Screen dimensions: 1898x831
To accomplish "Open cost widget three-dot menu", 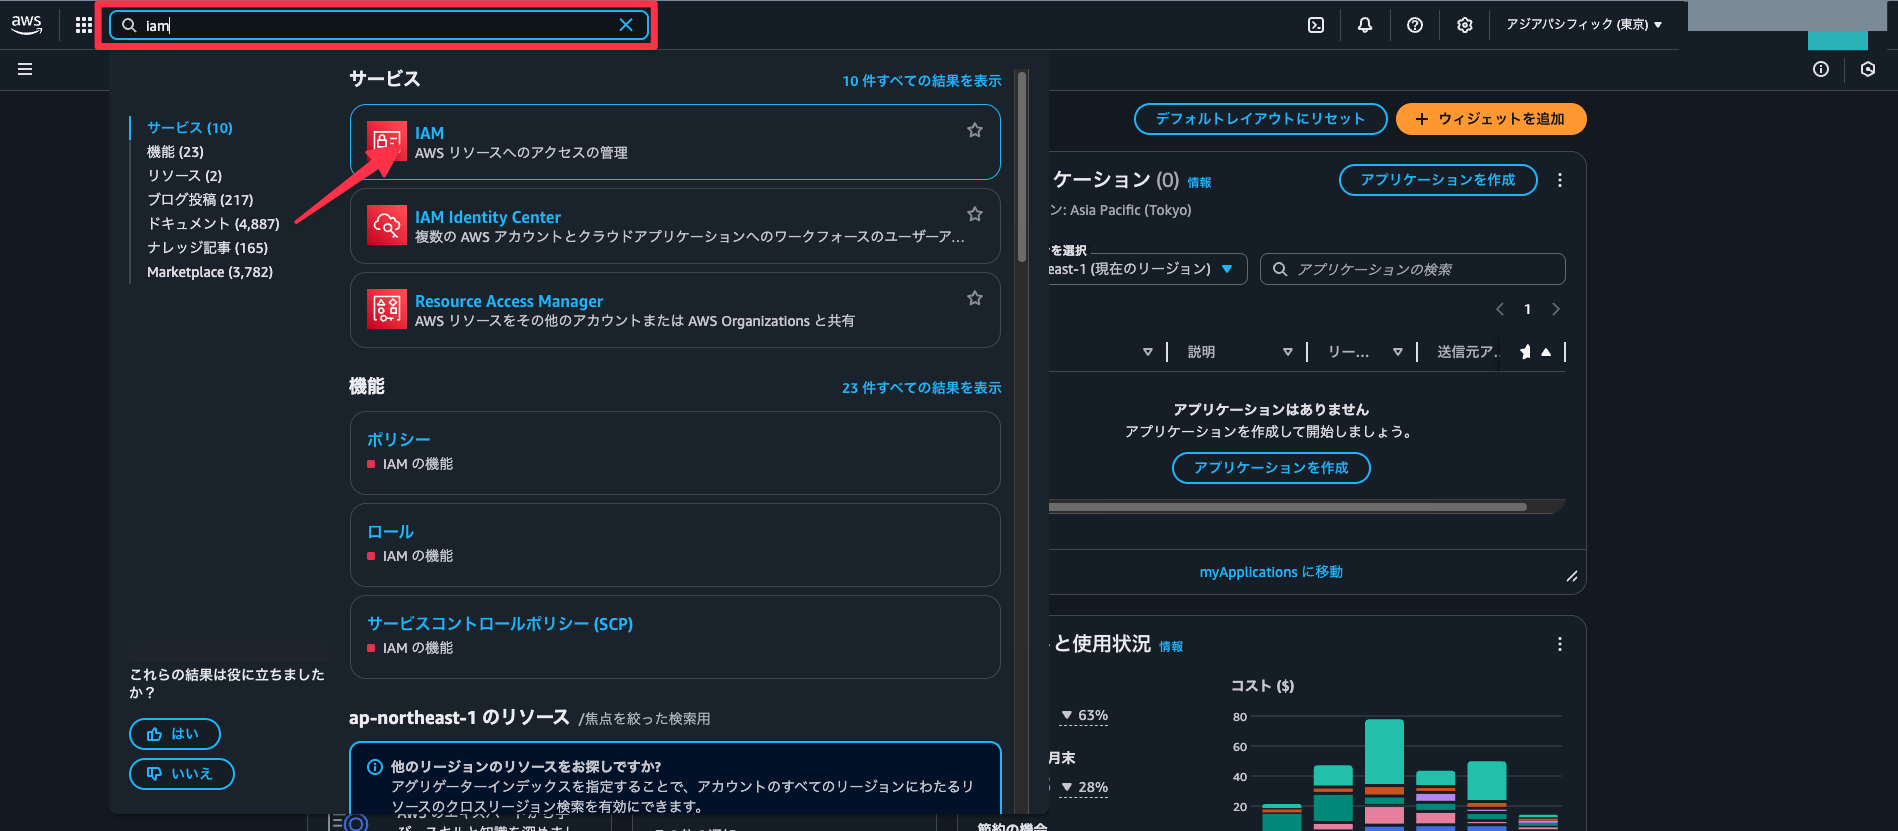I will click(1560, 644).
